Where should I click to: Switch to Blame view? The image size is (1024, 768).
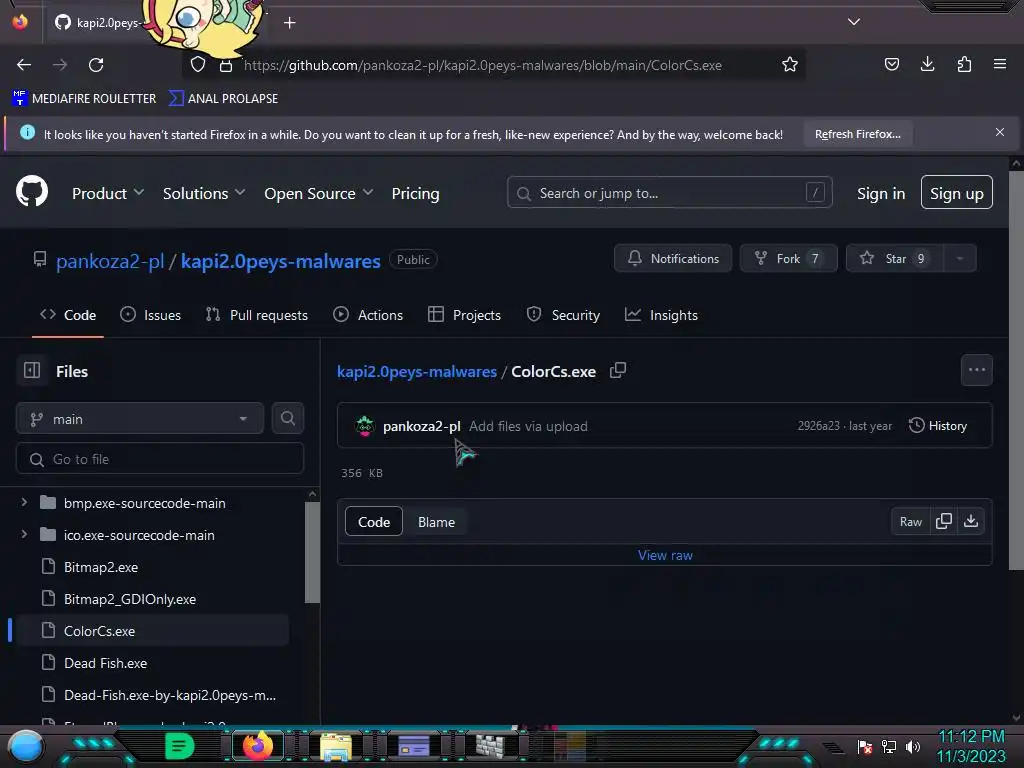[x=436, y=522]
